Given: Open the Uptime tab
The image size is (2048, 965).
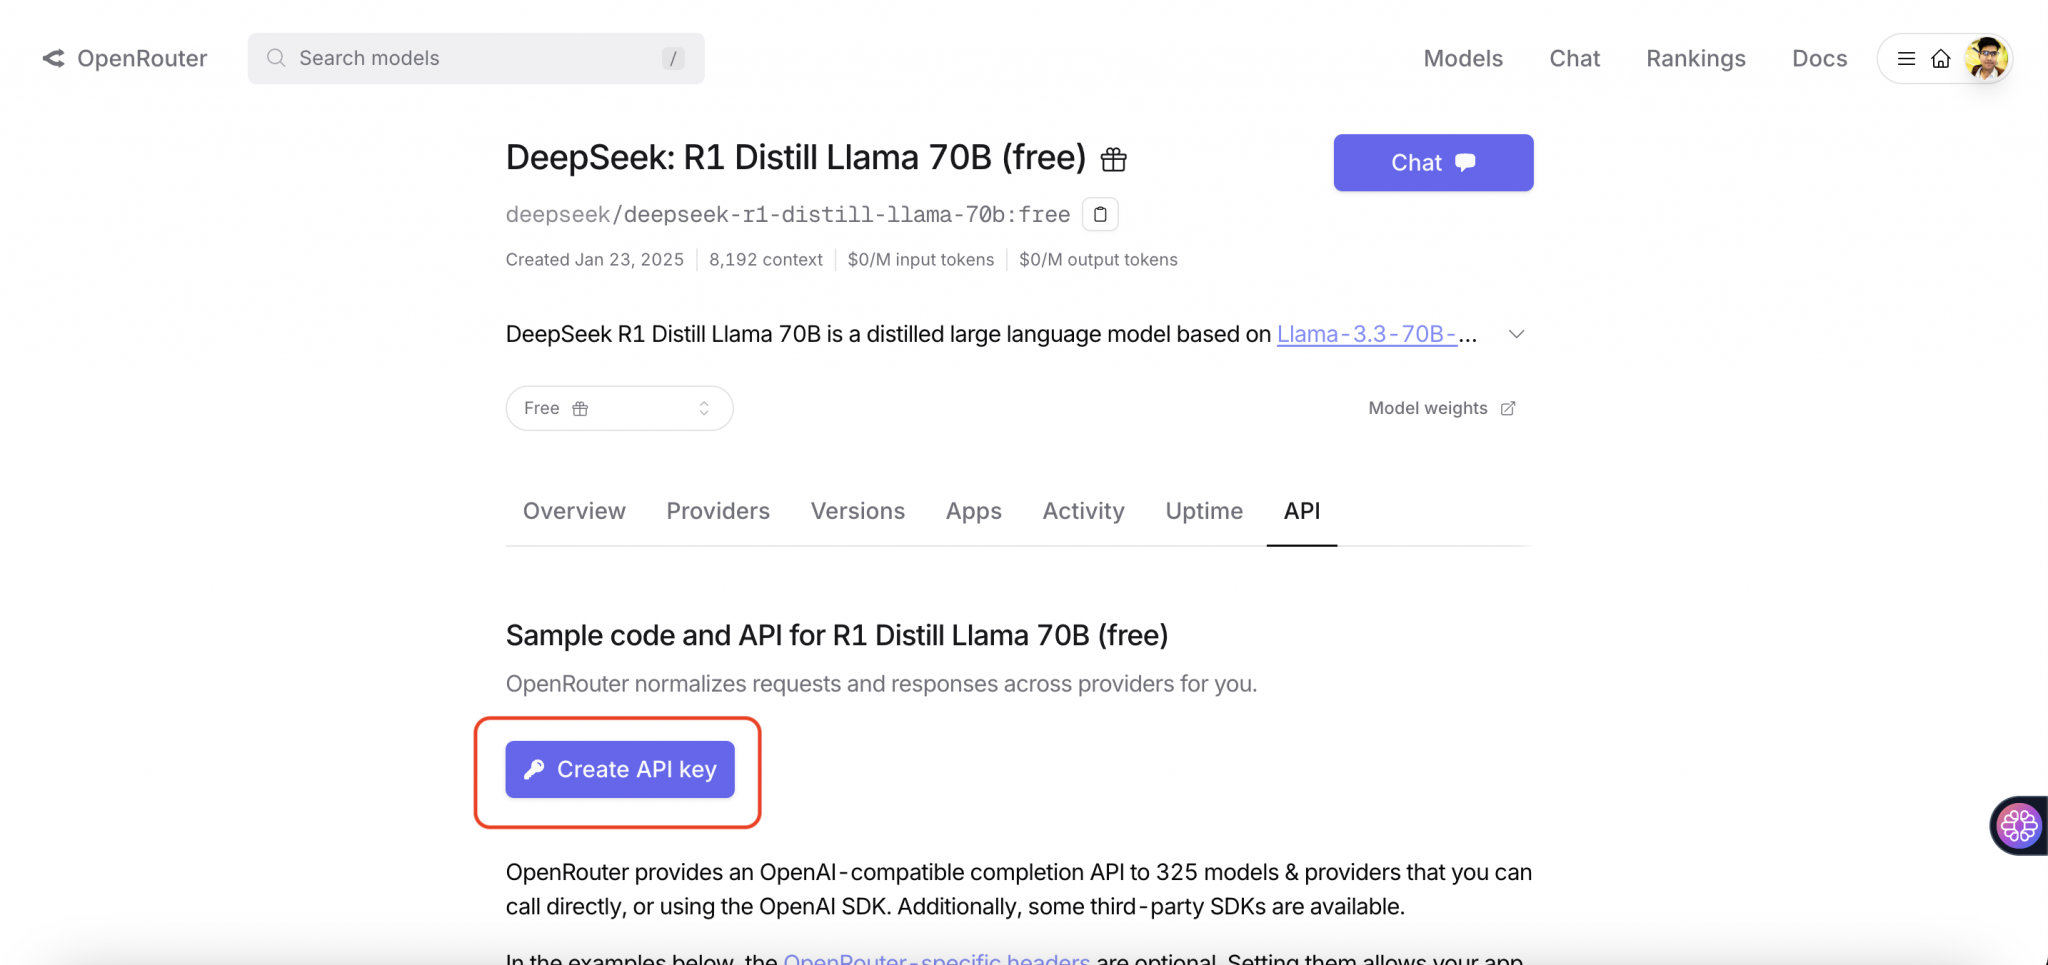Looking at the screenshot, I should 1203,511.
